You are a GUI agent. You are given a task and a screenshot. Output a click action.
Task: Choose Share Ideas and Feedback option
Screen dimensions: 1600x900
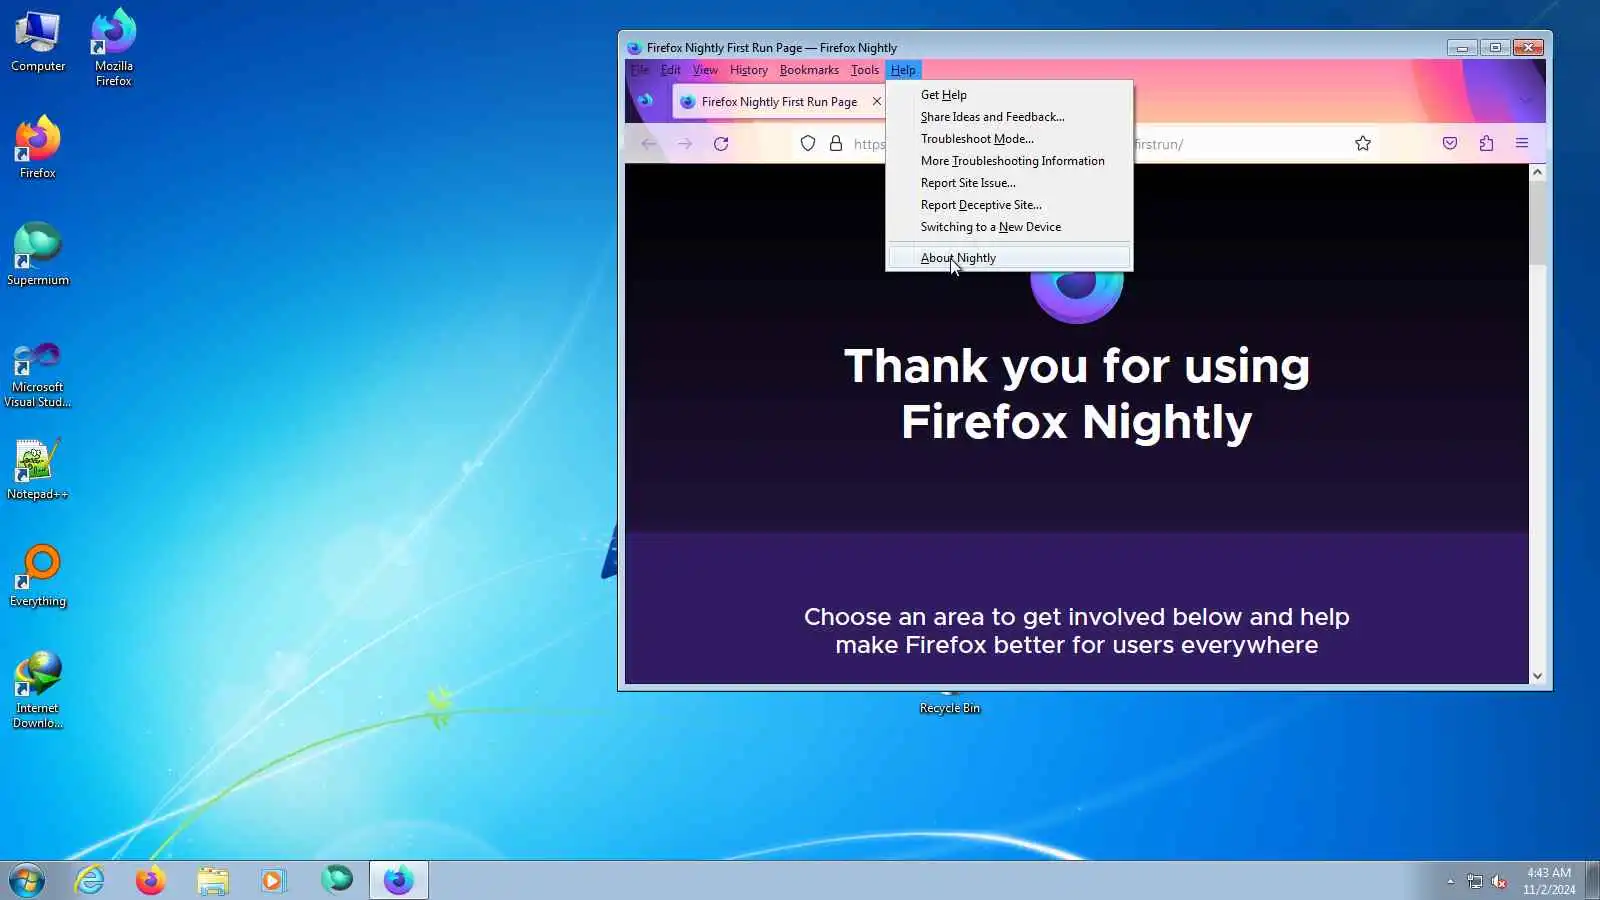[1009, 117]
